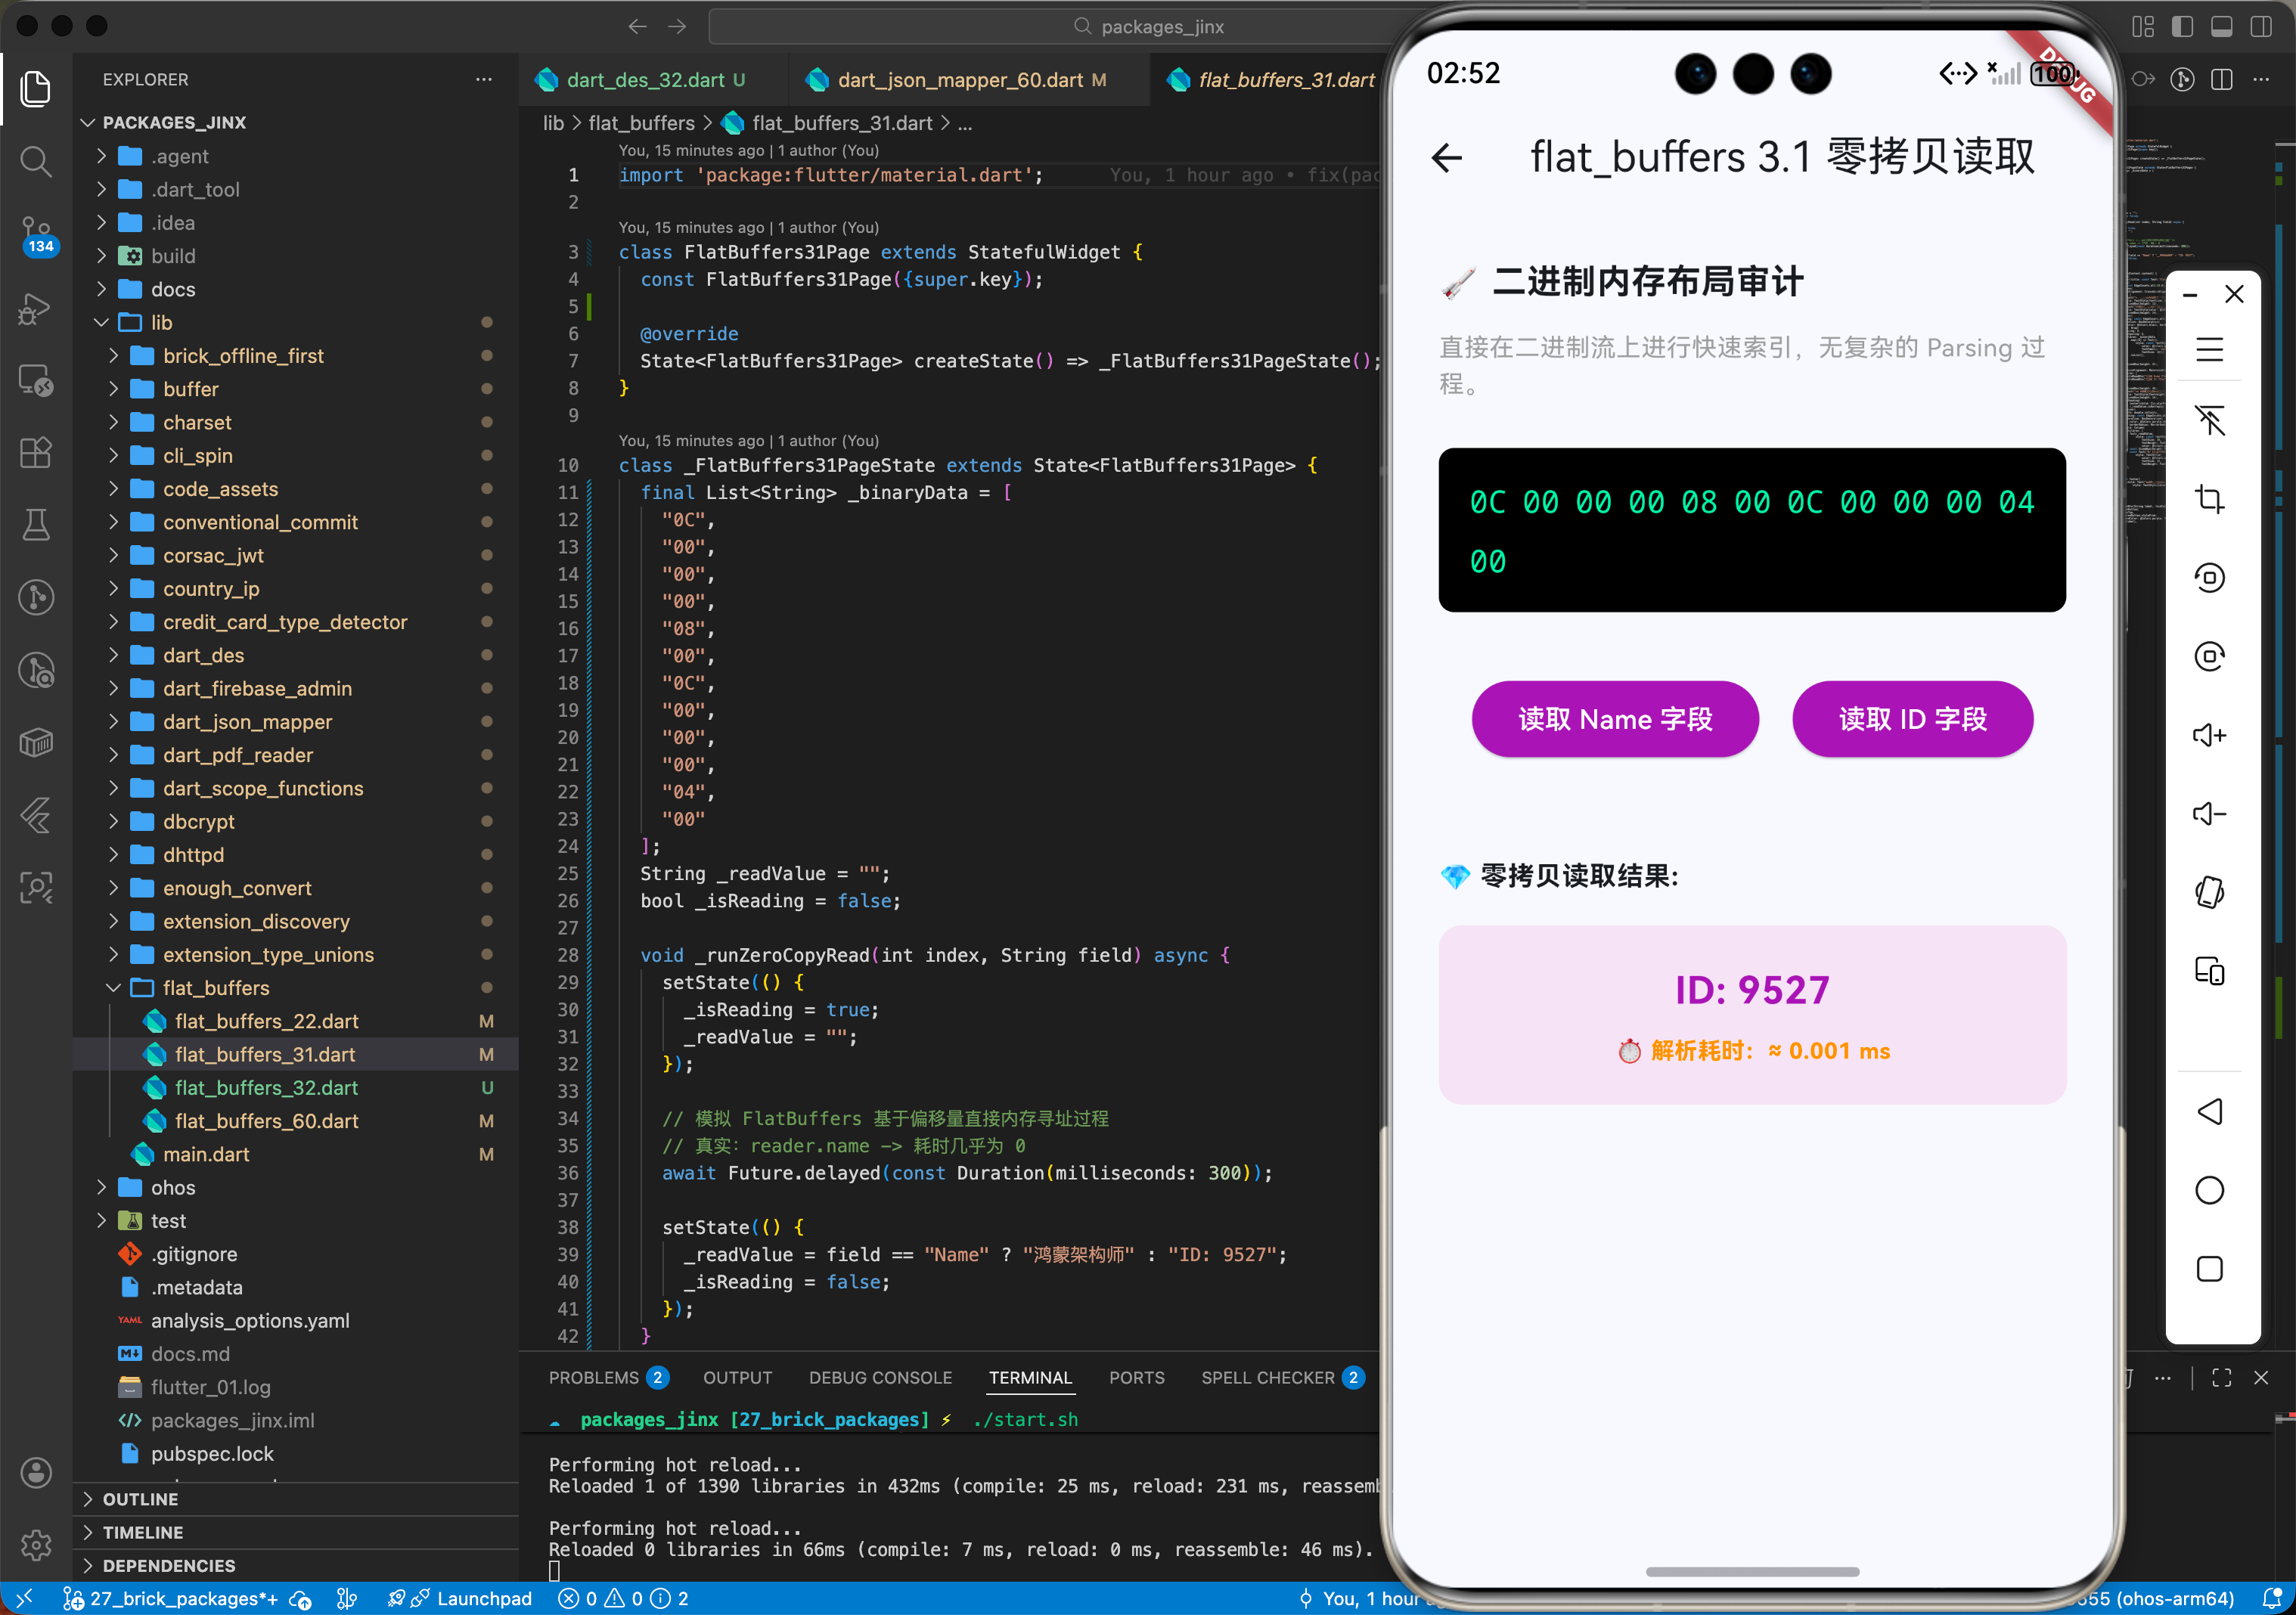Open flat_buffers_60.dart in explorer
This screenshot has width=2296, height=1615.
tap(266, 1121)
